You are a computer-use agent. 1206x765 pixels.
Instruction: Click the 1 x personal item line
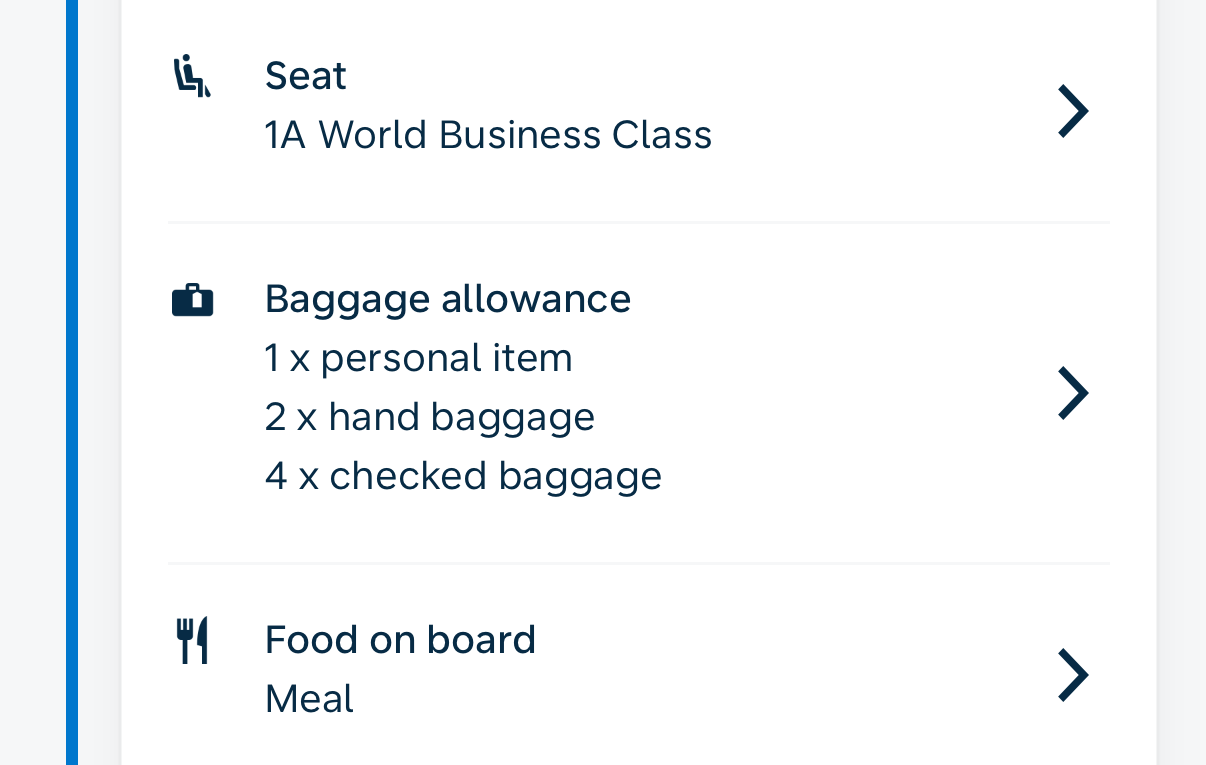click(x=418, y=358)
